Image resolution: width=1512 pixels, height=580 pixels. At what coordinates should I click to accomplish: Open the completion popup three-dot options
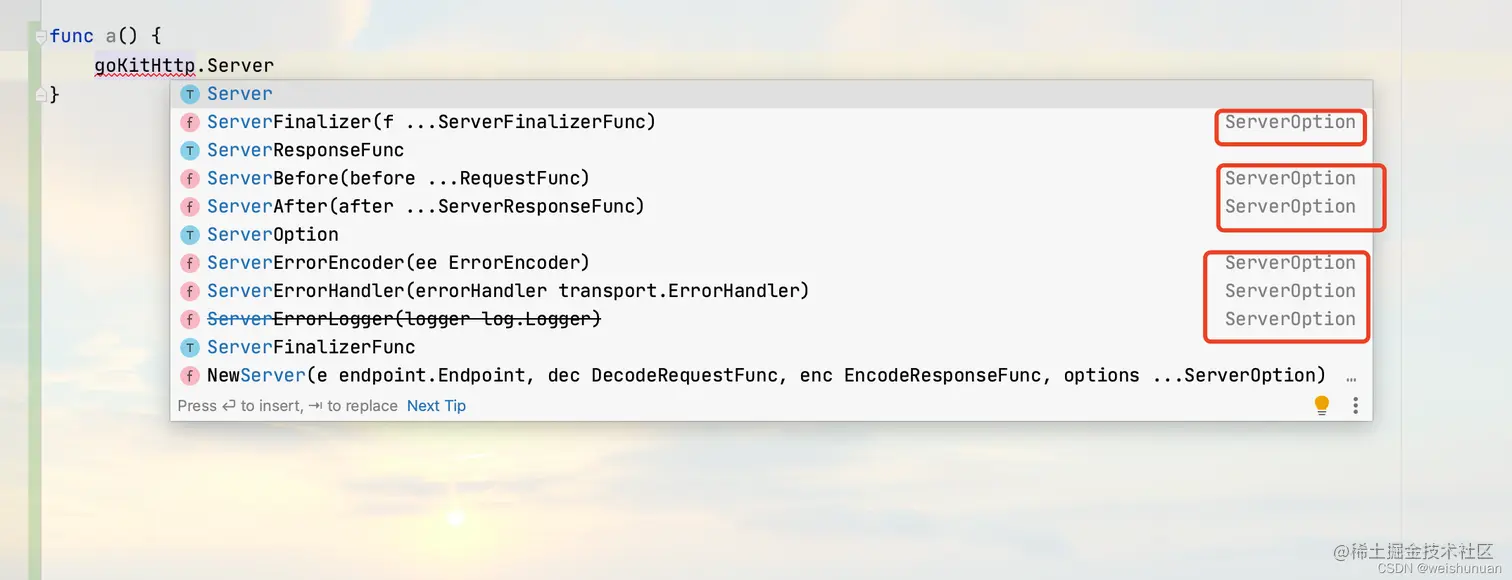coord(1355,405)
